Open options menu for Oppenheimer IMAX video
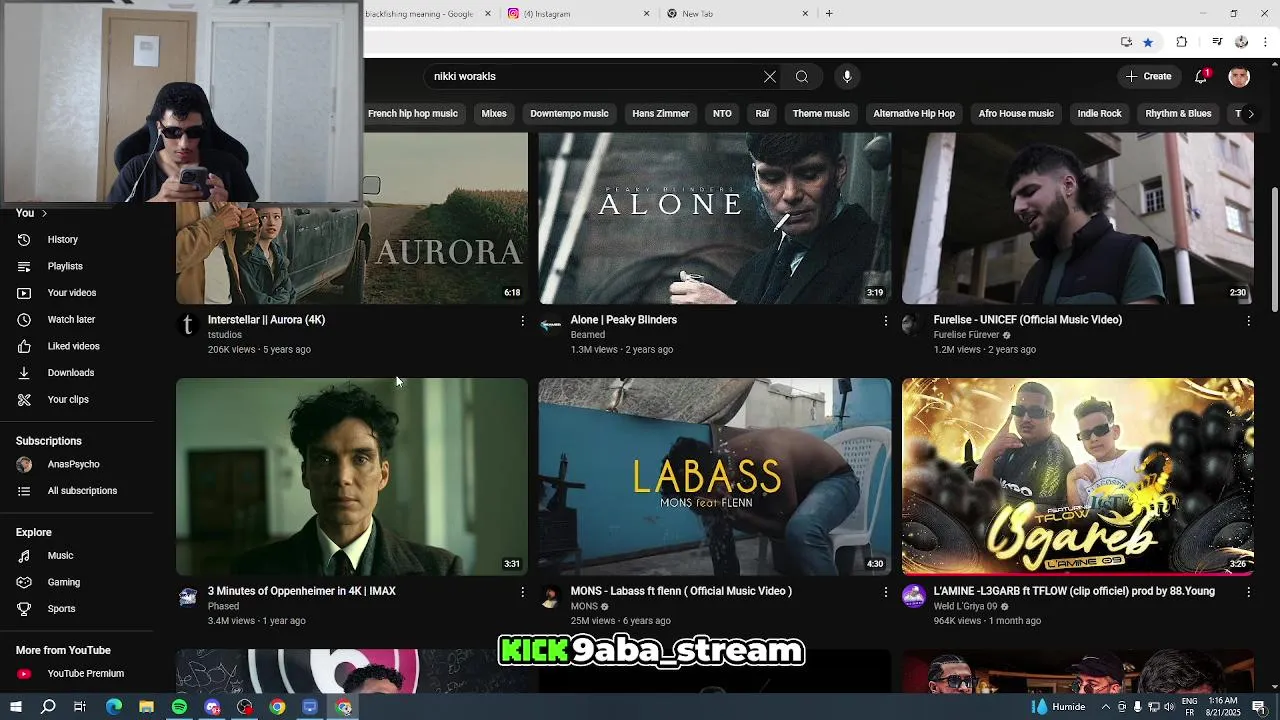 click(522, 592)
